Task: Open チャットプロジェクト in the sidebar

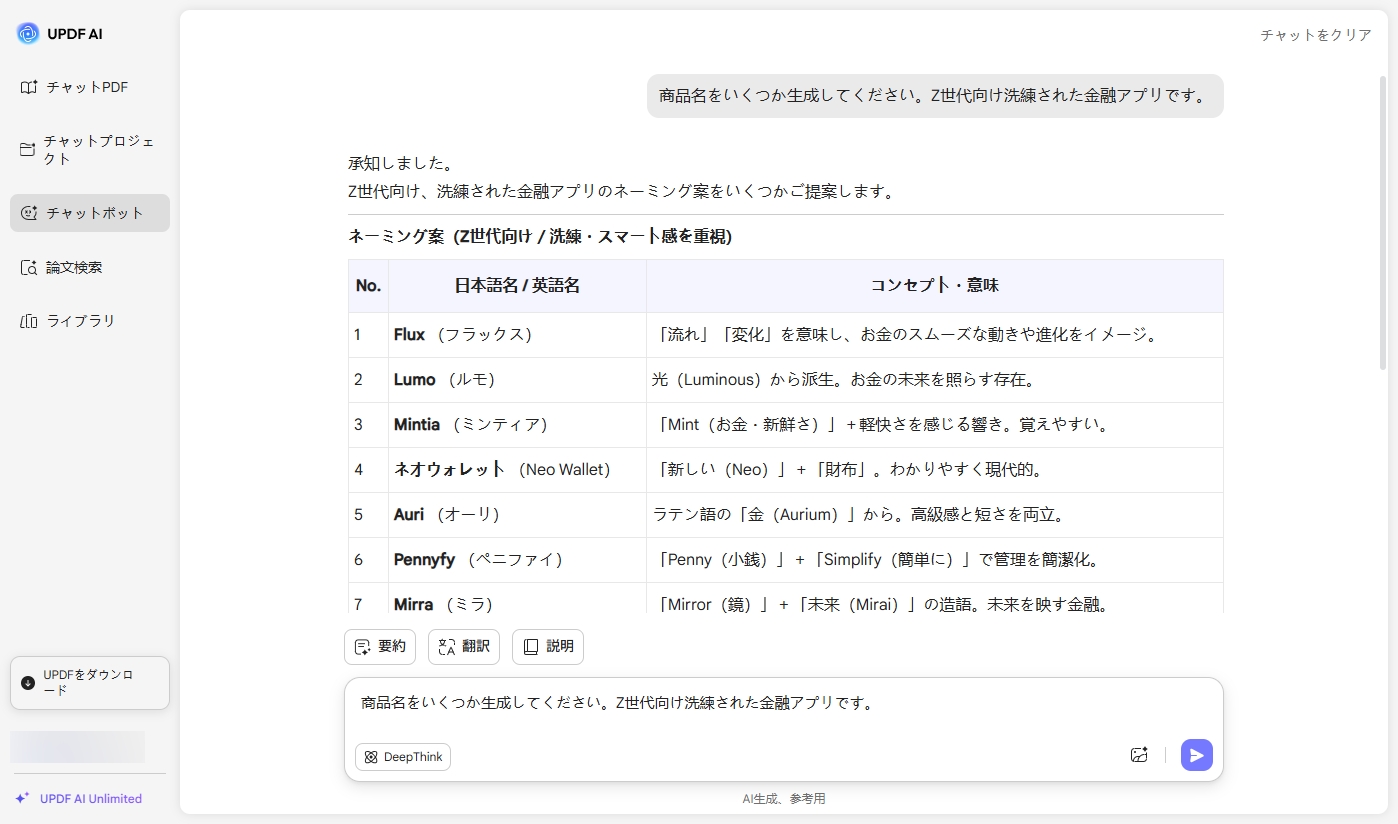Action: coord(90,150)
